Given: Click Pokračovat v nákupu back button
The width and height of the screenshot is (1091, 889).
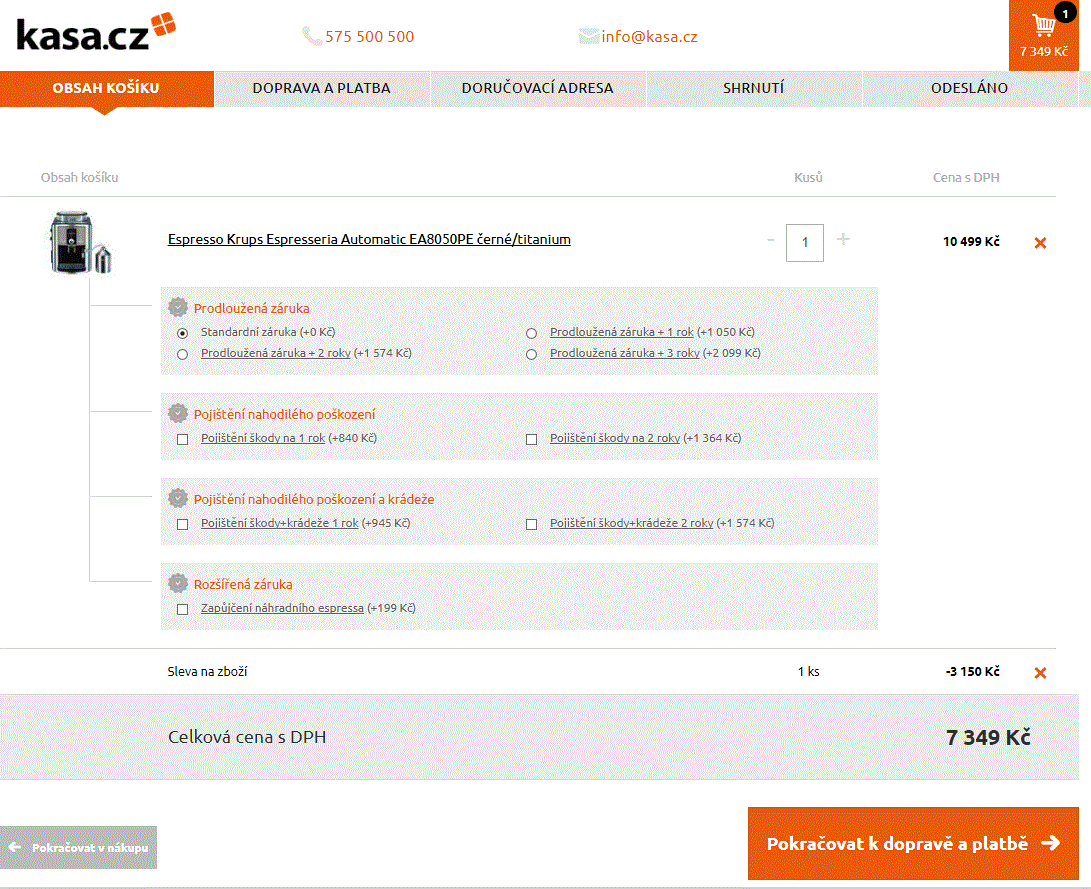Looking at the screenshot, I should [79, 847].
